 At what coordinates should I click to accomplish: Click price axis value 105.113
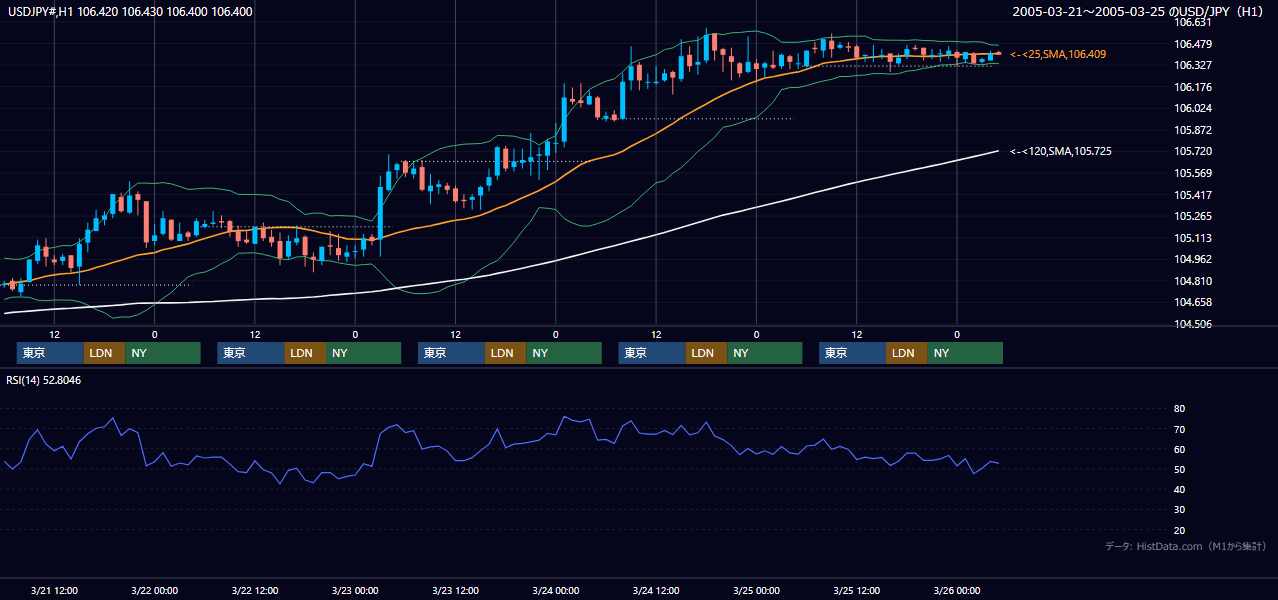1193,238
